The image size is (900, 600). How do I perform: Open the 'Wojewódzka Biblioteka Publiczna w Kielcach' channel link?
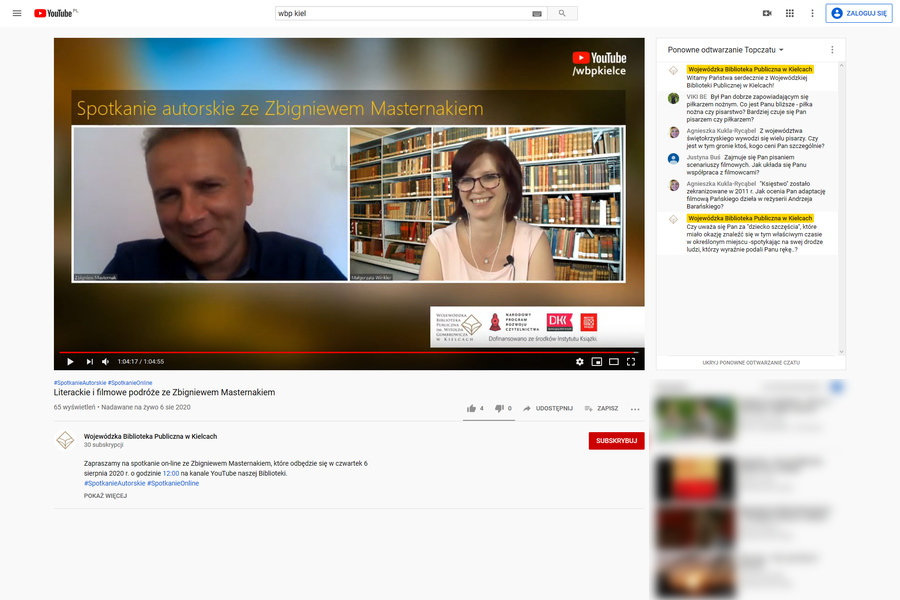coord(150,436)
